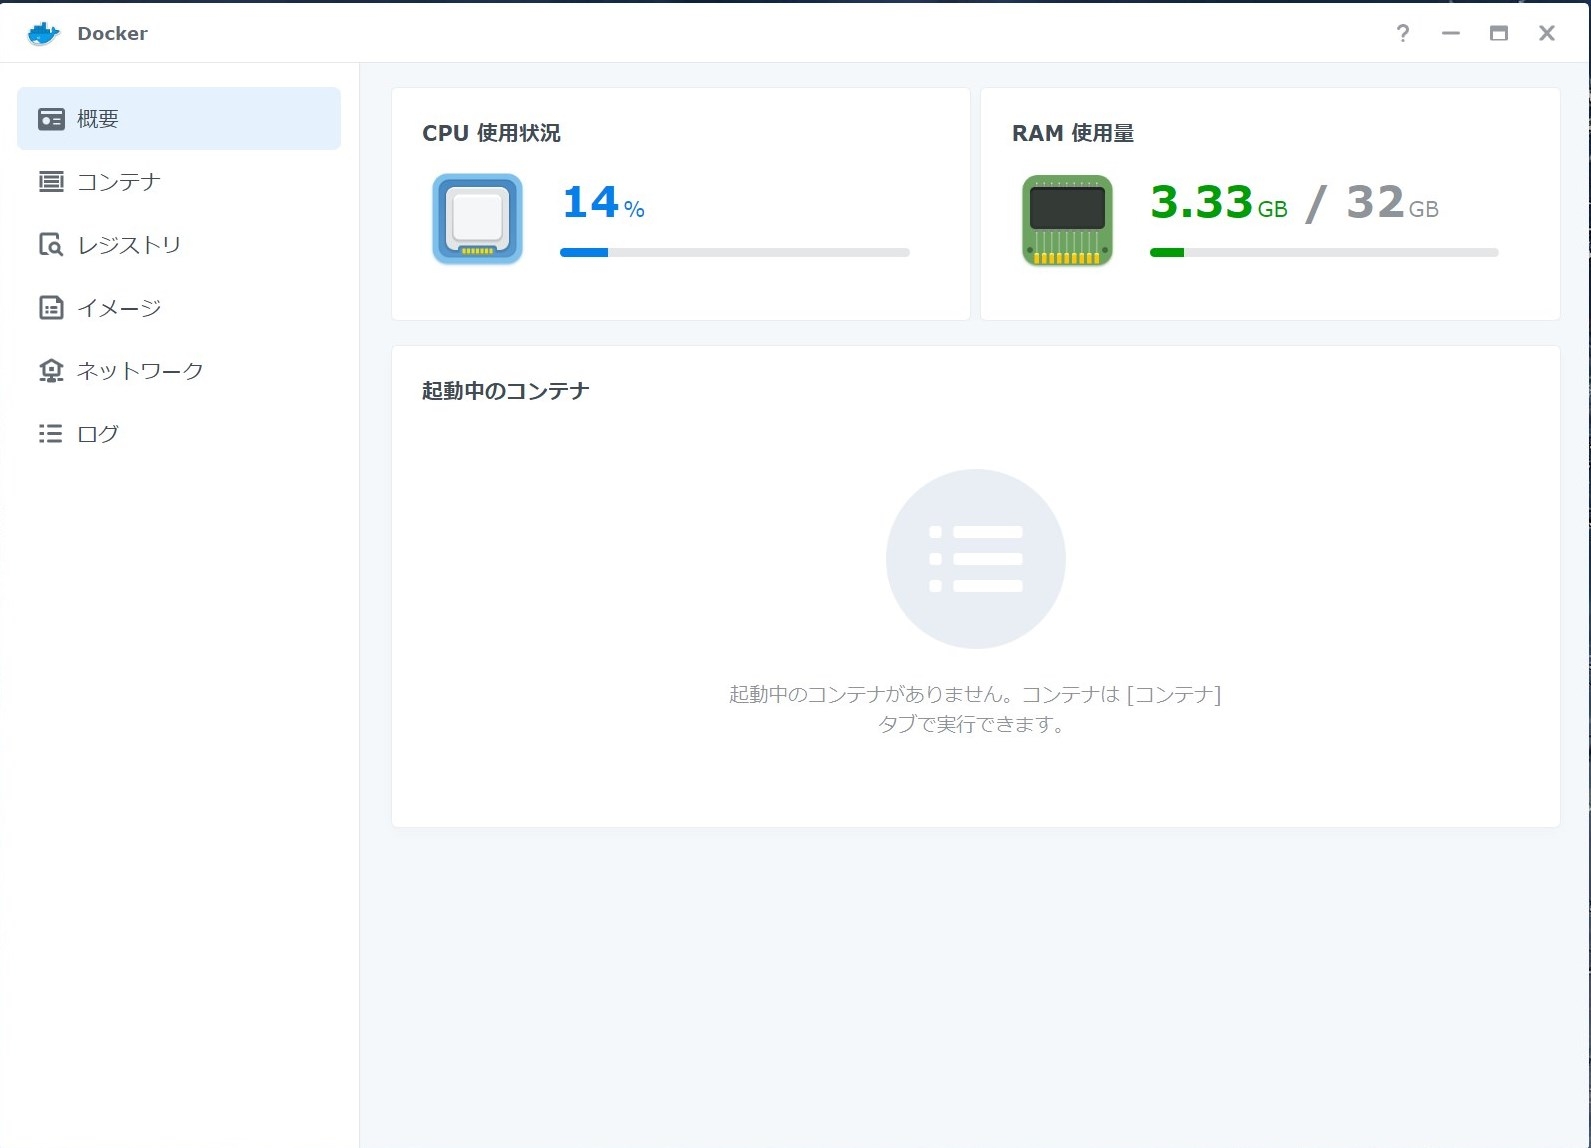This screenshot has width=1591, height=1148.
Task: Click the green RAM module icon
Action: tap(1067, 220)
